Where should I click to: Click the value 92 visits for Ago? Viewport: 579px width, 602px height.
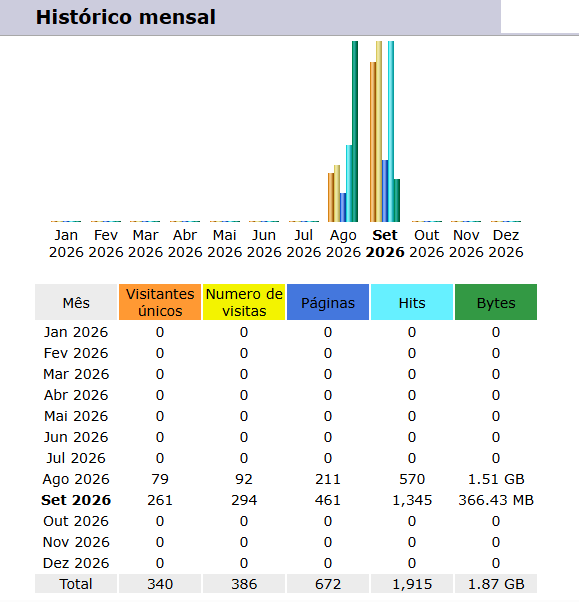coord(244,479)
